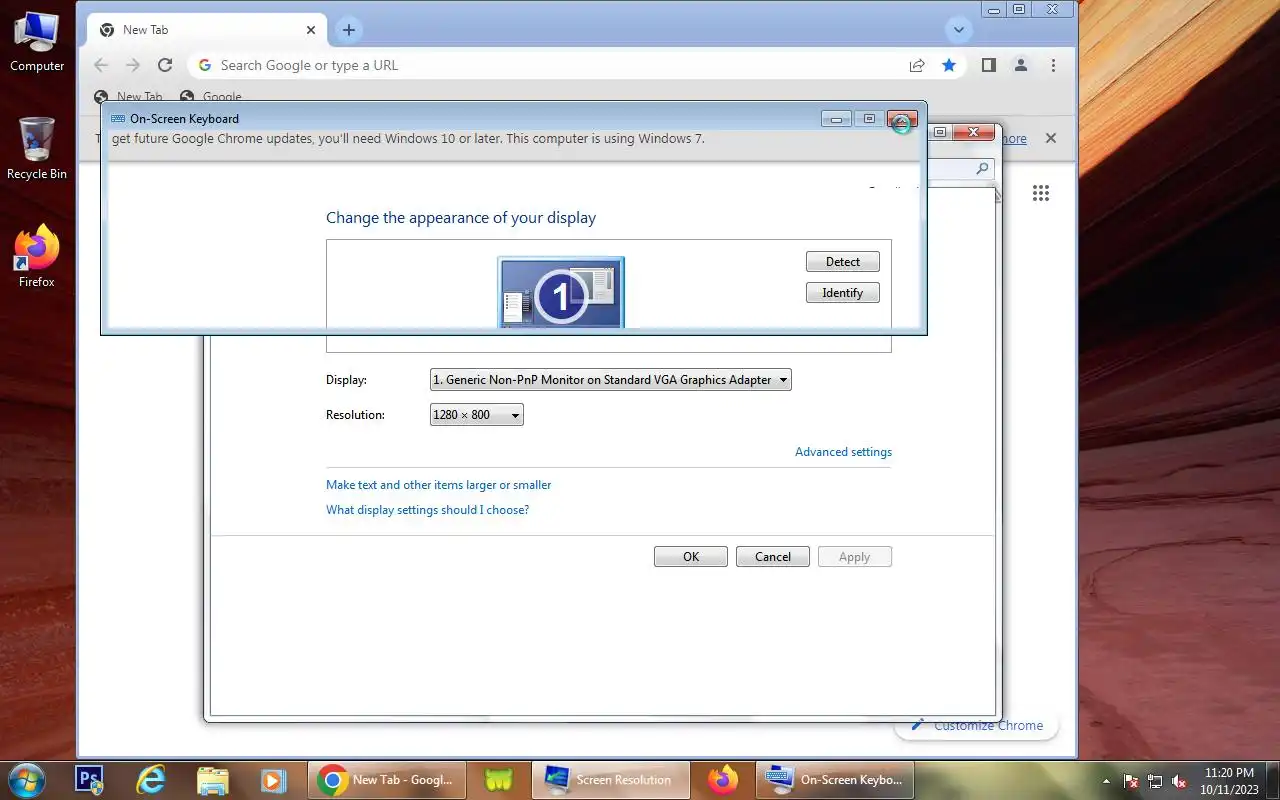Reload the Chrome page
Image resolution: width=1280 pixels, height=800 pixels.
point(165,65)
